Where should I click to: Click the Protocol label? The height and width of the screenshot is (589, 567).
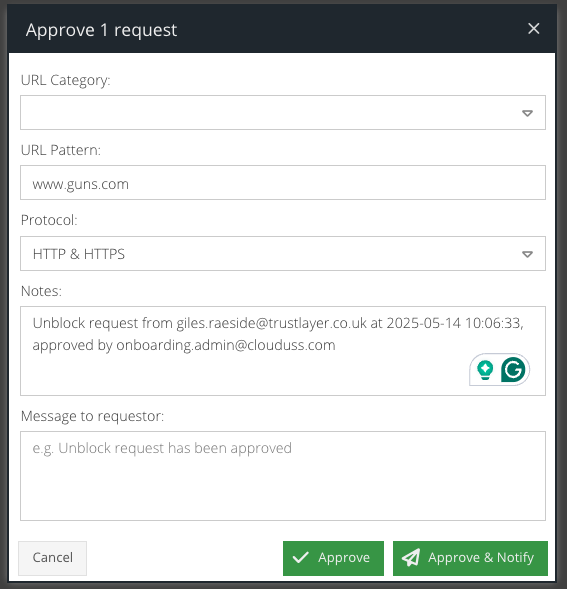(x=49, y=220)
